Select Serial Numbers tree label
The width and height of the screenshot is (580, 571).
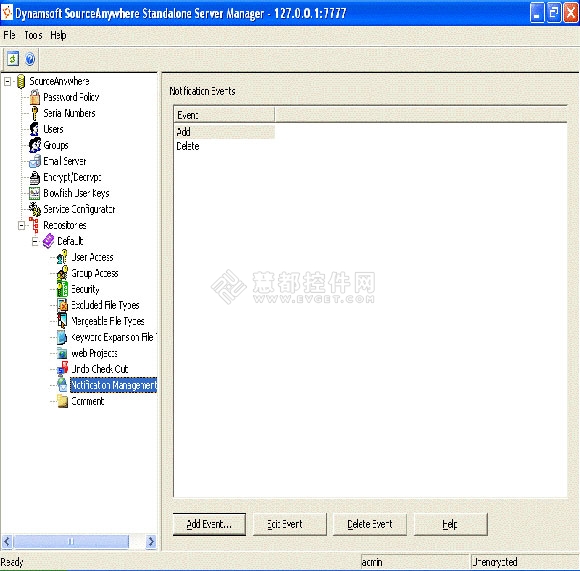(70, 113)
